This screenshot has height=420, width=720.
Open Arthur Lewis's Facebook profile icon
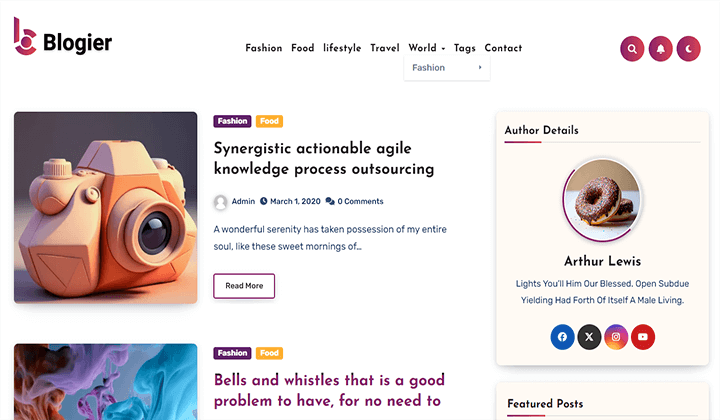(x=562, y=337)
